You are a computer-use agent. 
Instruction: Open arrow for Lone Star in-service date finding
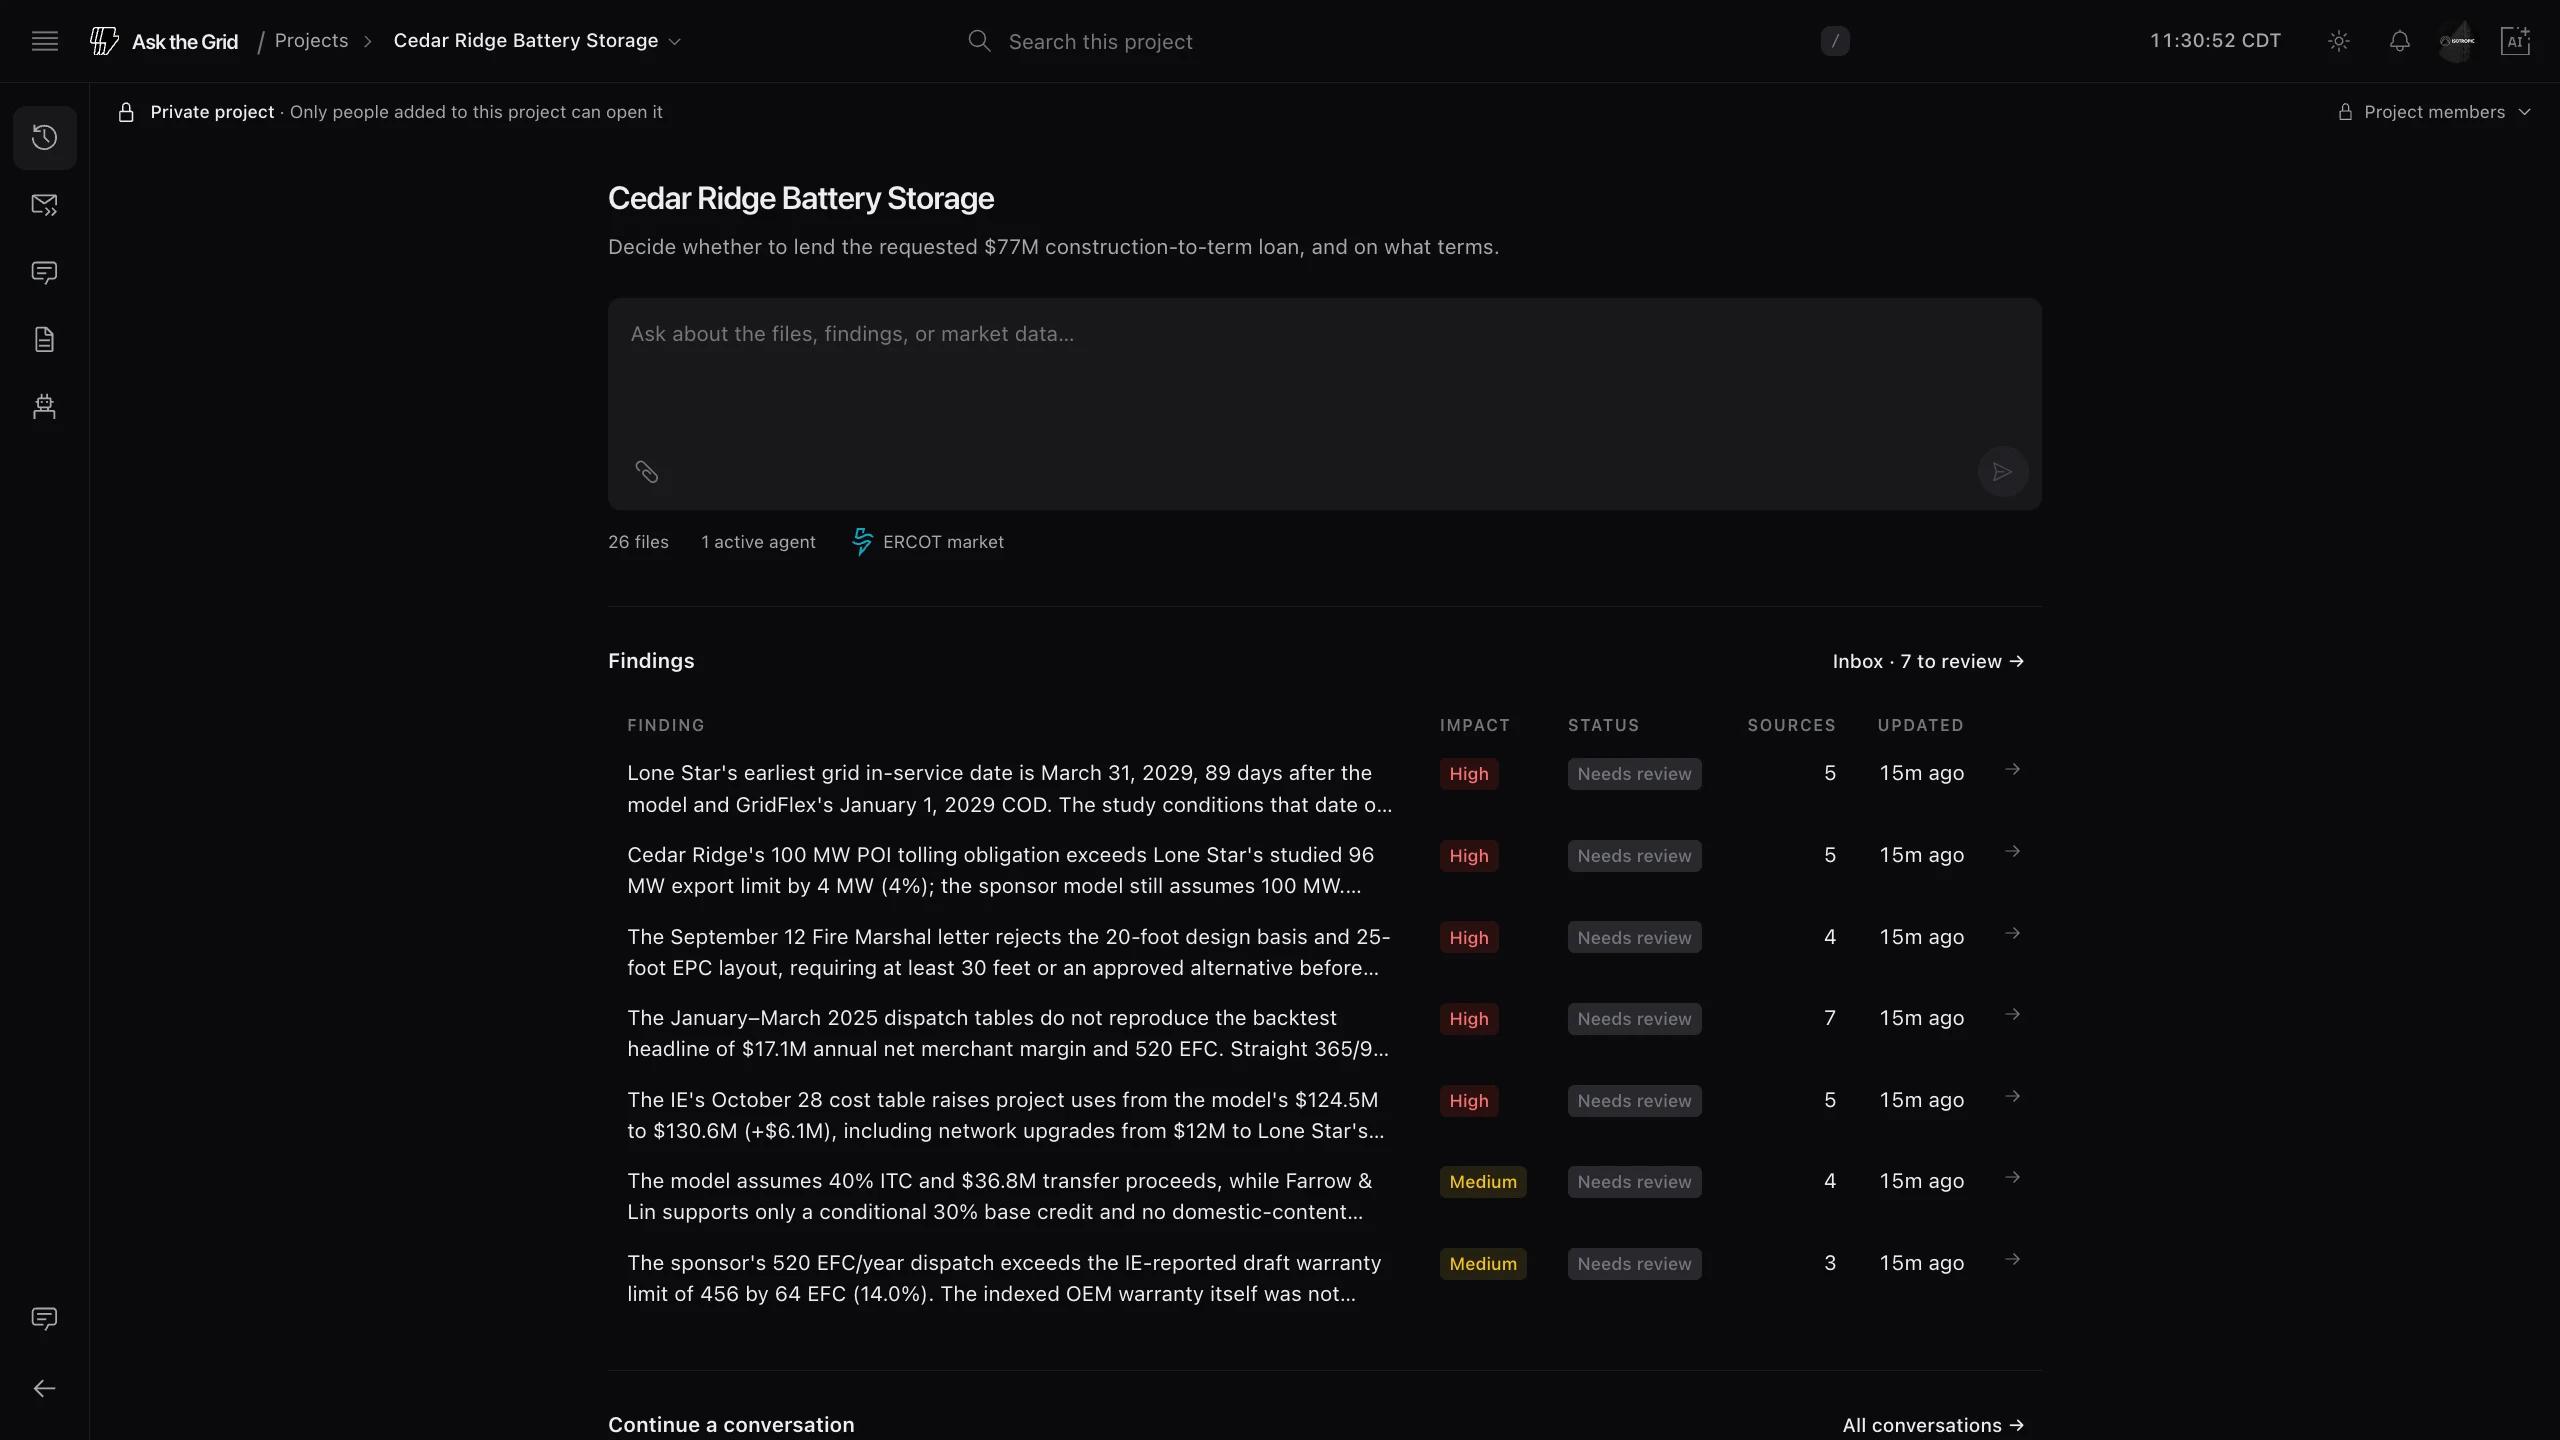(x=2013, y=769)
